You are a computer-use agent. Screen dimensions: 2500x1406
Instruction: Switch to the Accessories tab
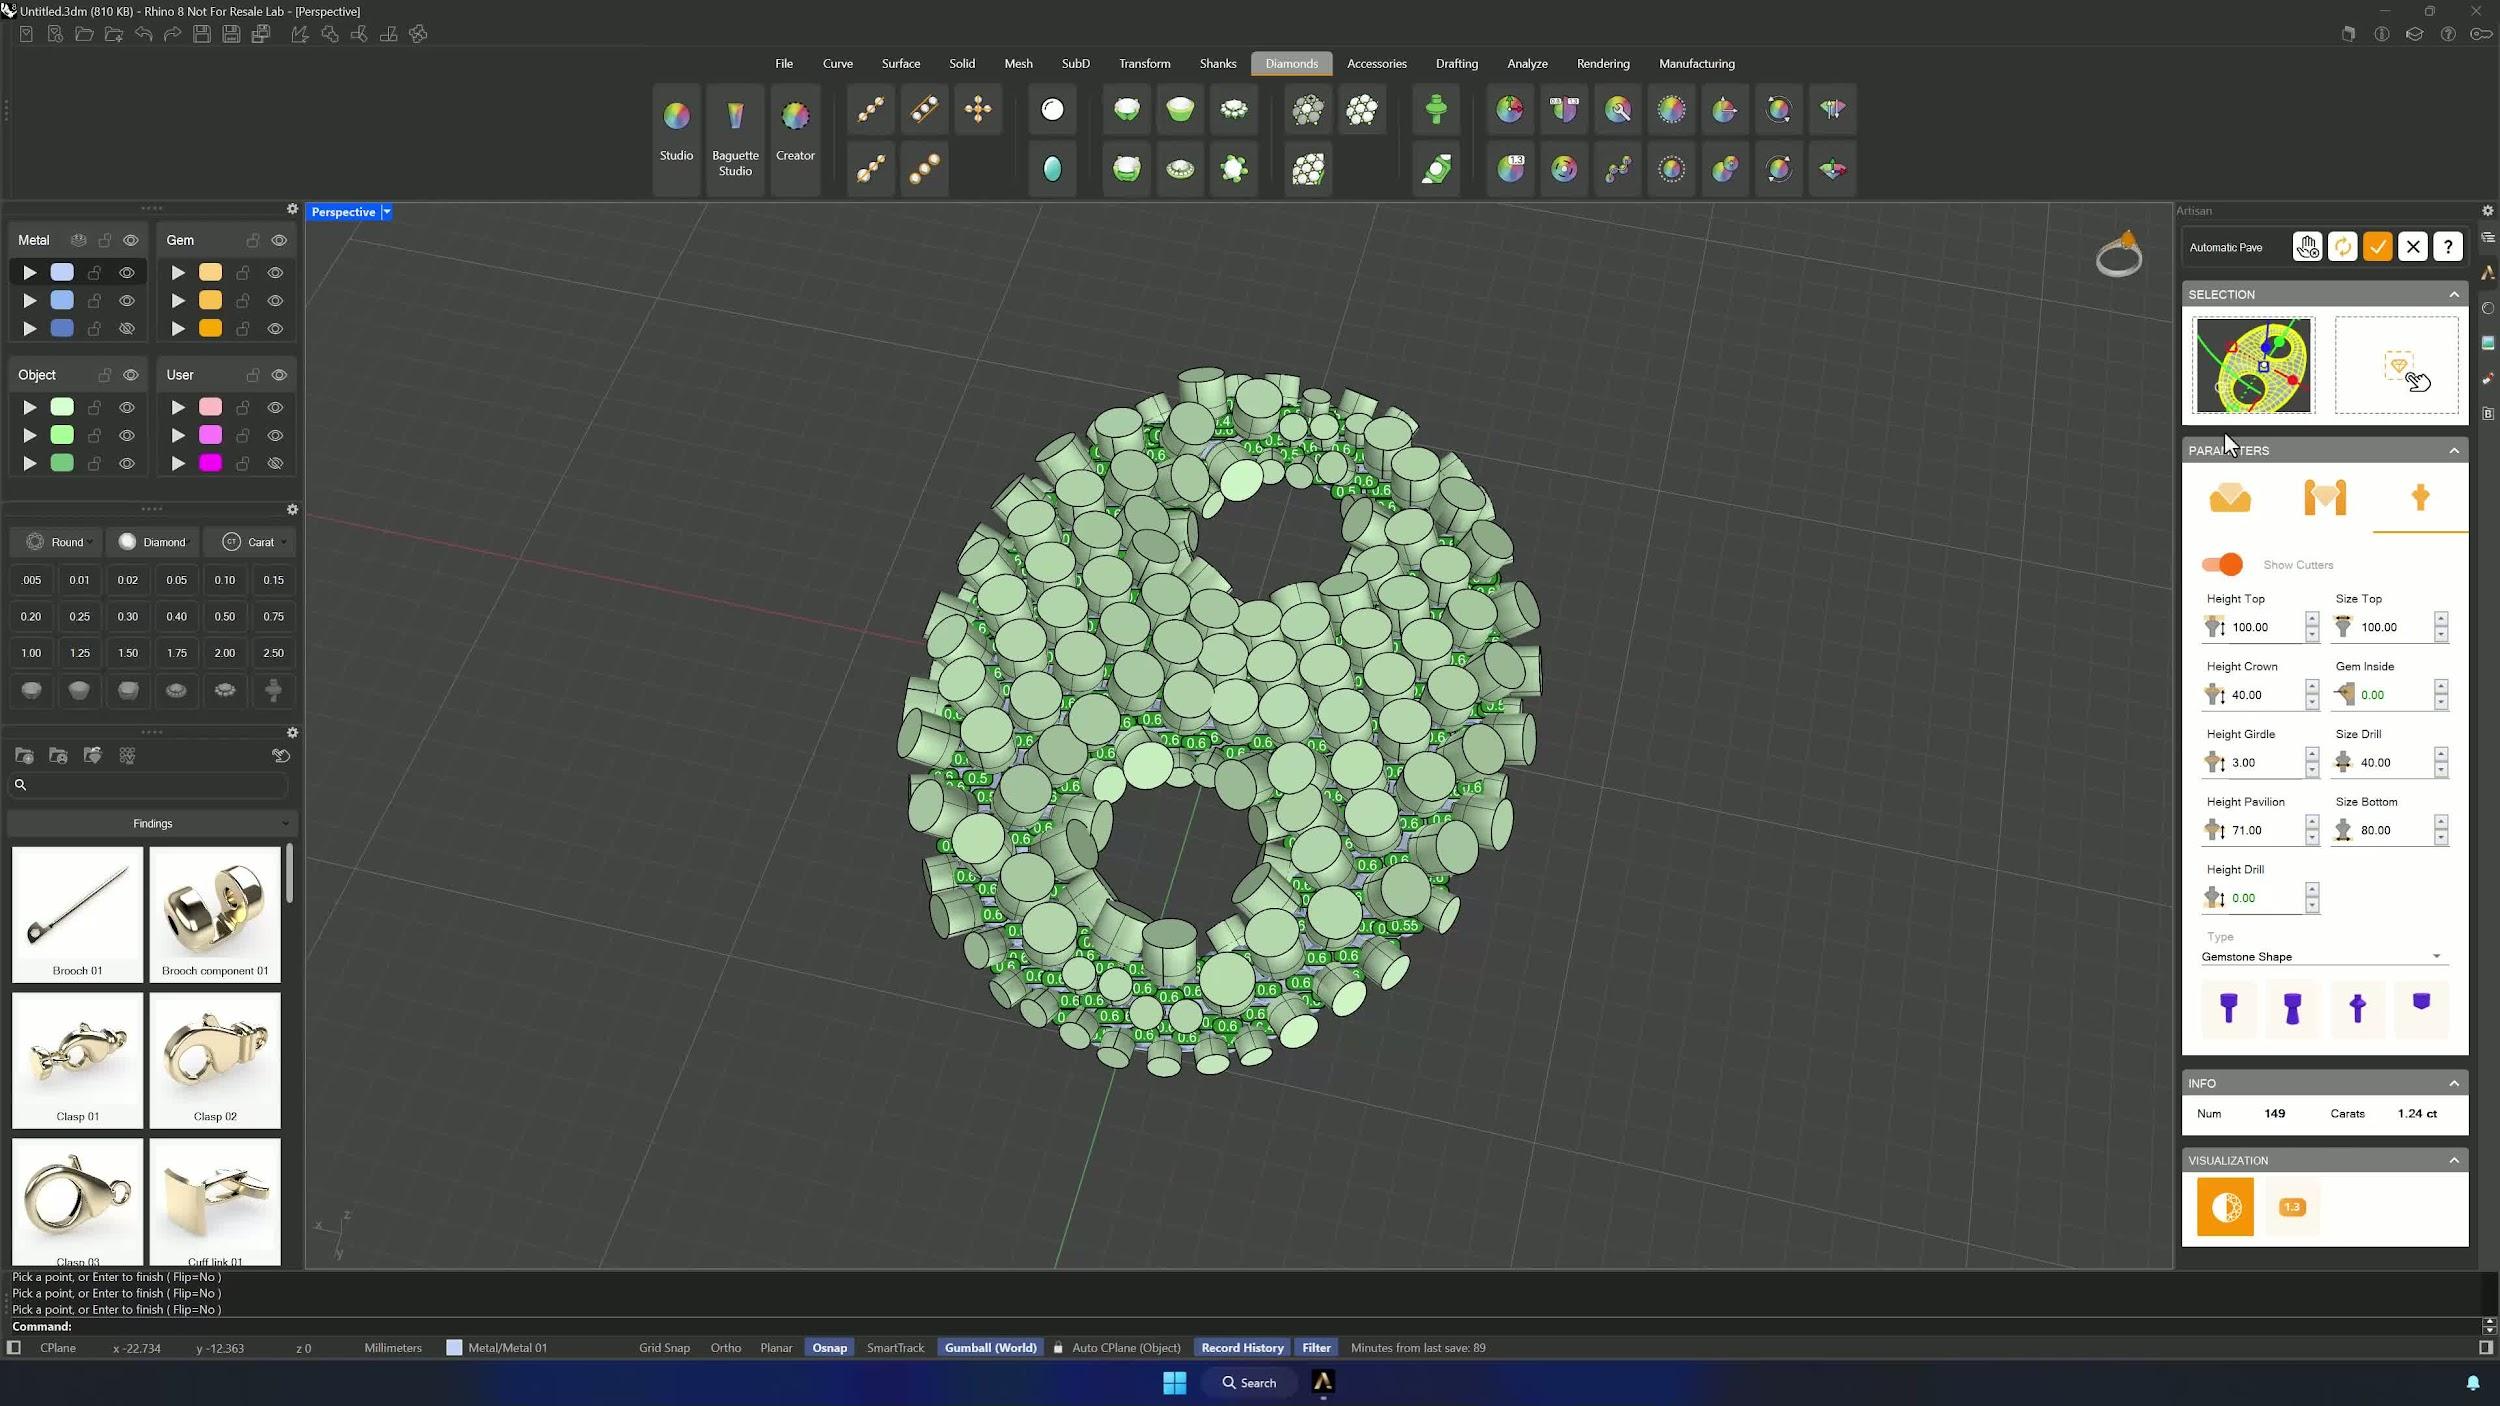1376,64
